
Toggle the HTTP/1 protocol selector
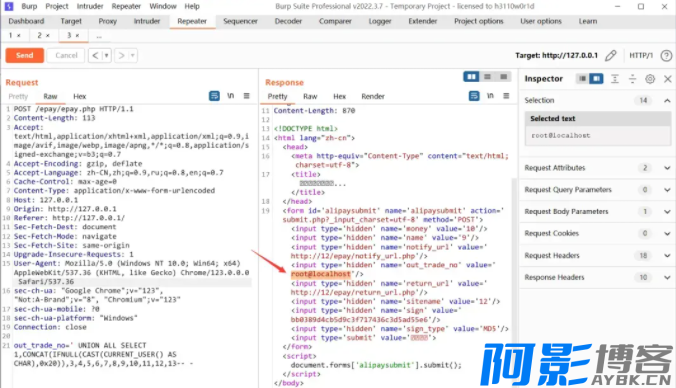[x=641, y=55]
